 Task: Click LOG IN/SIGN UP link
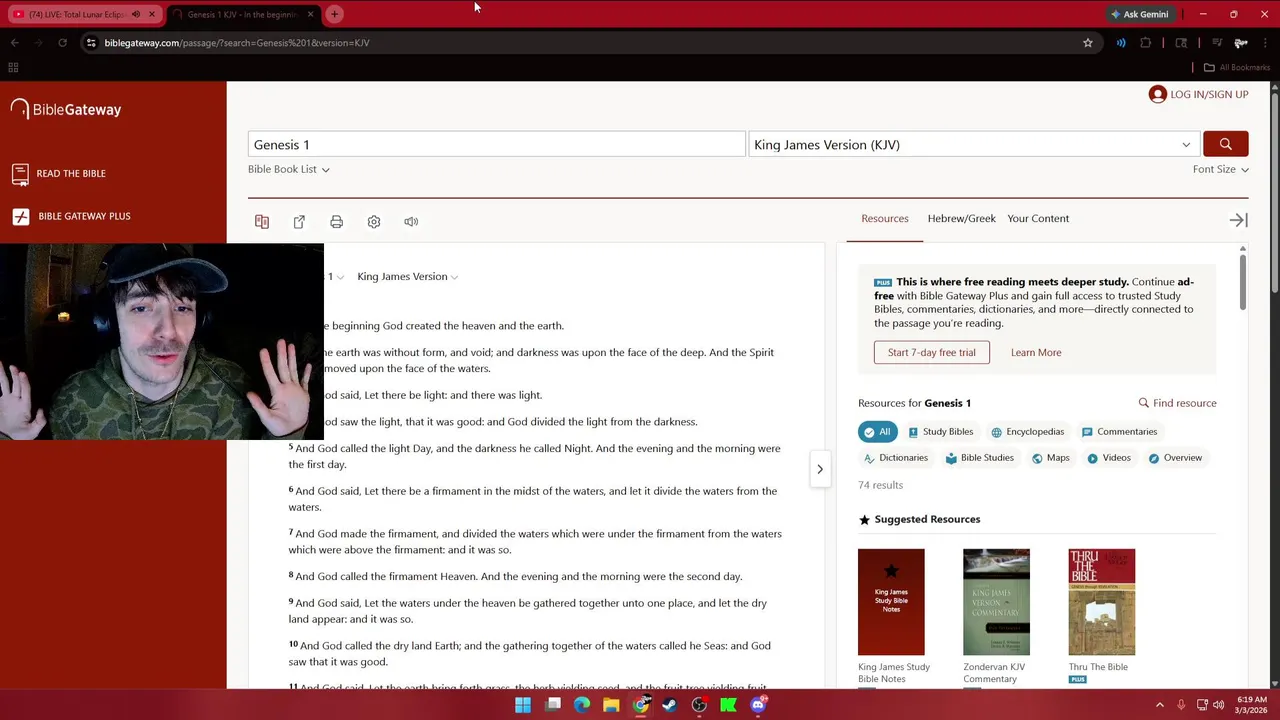[1198, 94]
